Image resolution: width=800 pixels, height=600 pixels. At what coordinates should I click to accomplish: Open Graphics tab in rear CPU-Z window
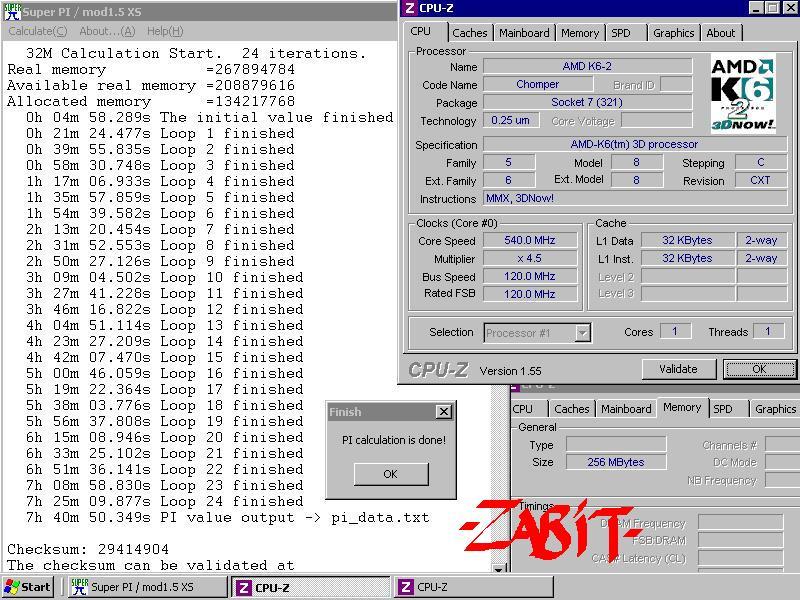[774, 409]
